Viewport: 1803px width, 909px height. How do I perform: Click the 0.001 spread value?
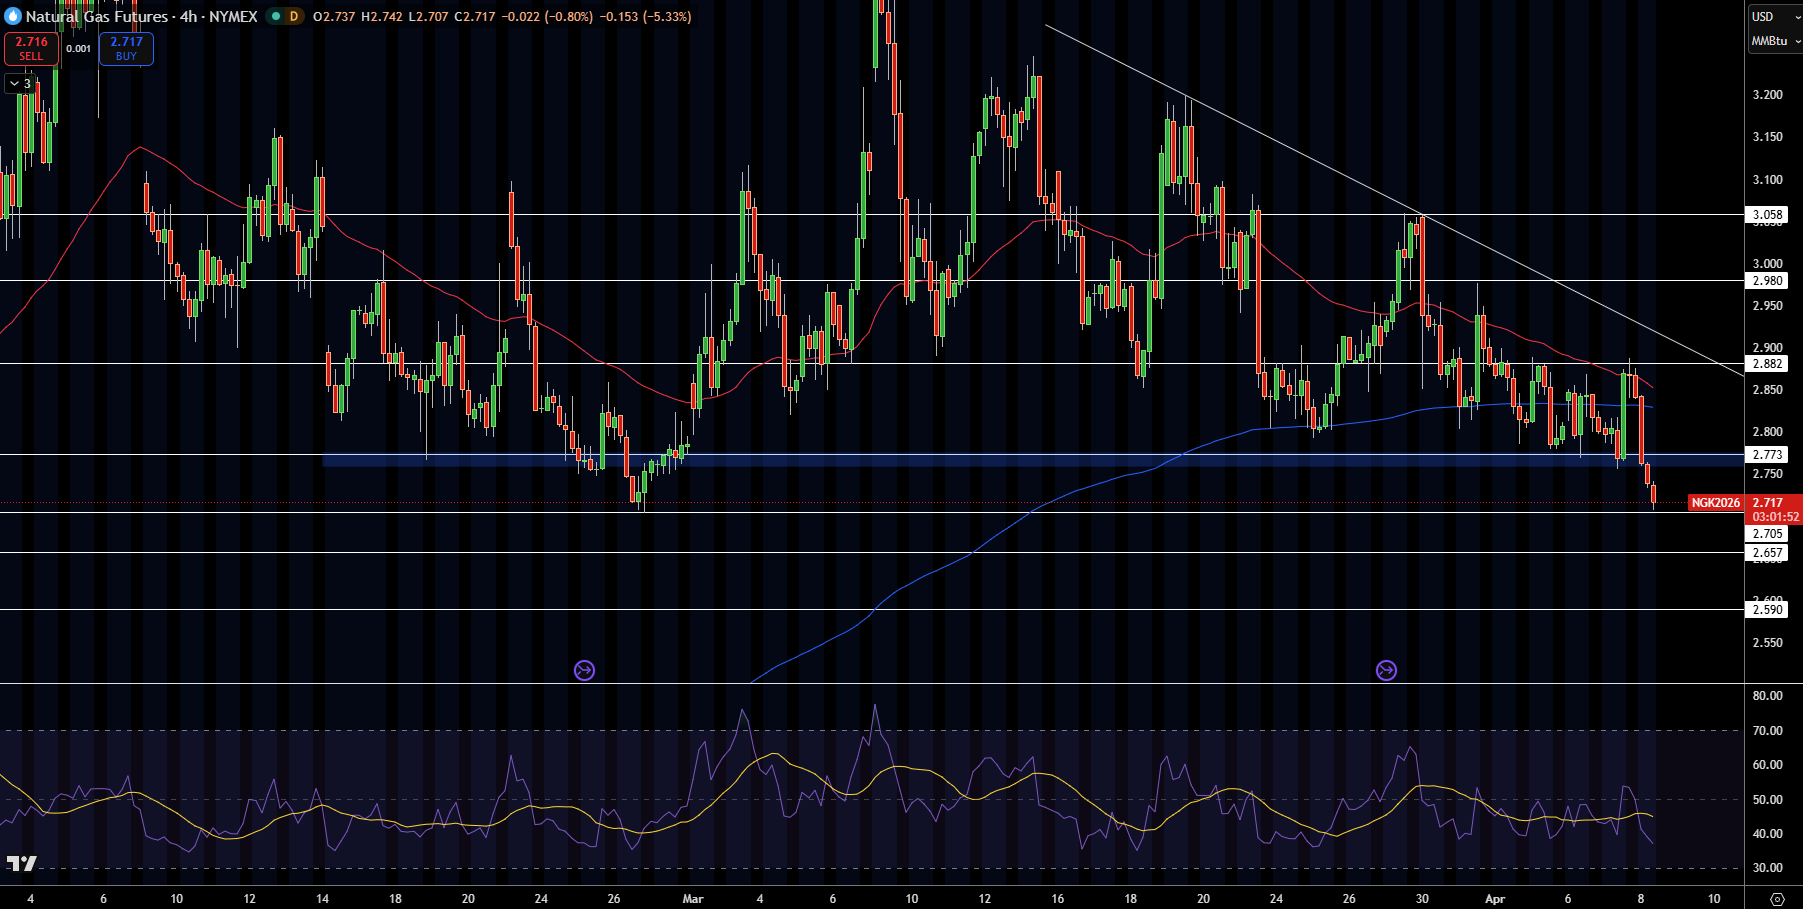coord(78,48)
